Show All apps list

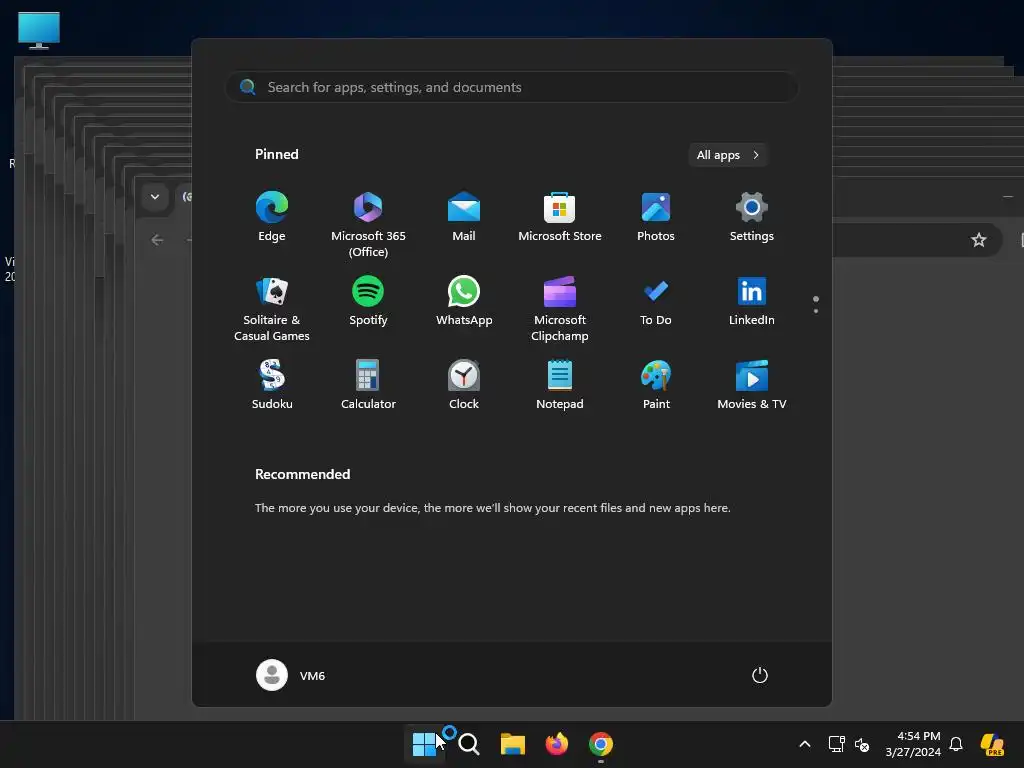728,155
